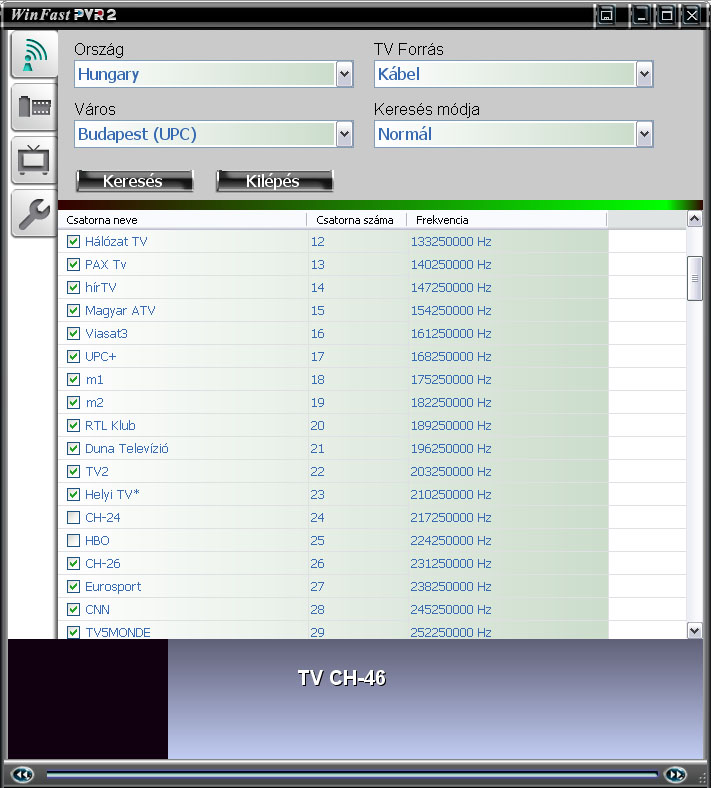
Task: Expand the Város city dropdown arrow
Action: (x=344, y=134)
